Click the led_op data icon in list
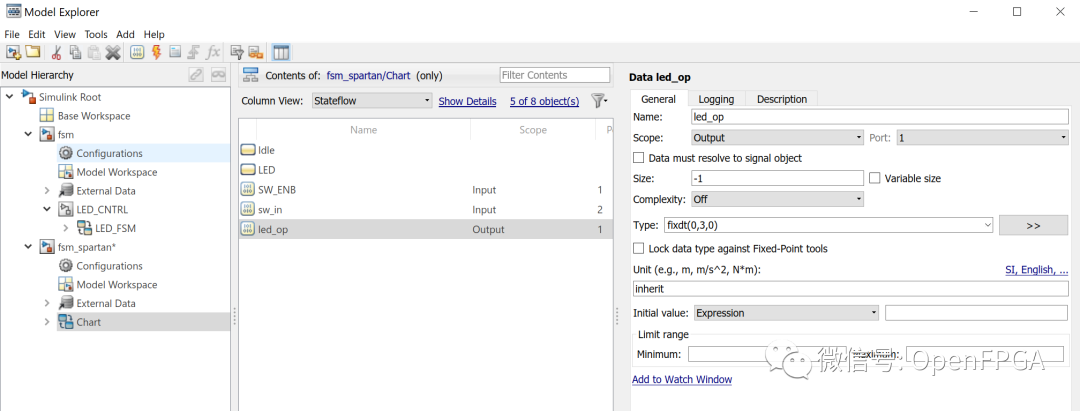Viewport: 1080px width, 411px height. pyautogui.click(x=248, y=229)
